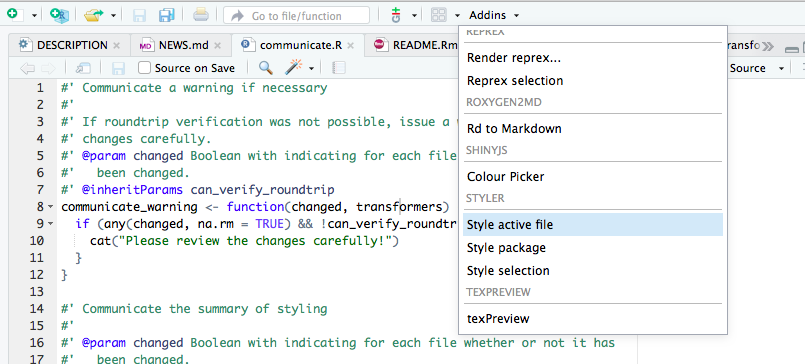Open an existing file with folder icon
The height and width of the screenshot is (364, 805).
93,15
